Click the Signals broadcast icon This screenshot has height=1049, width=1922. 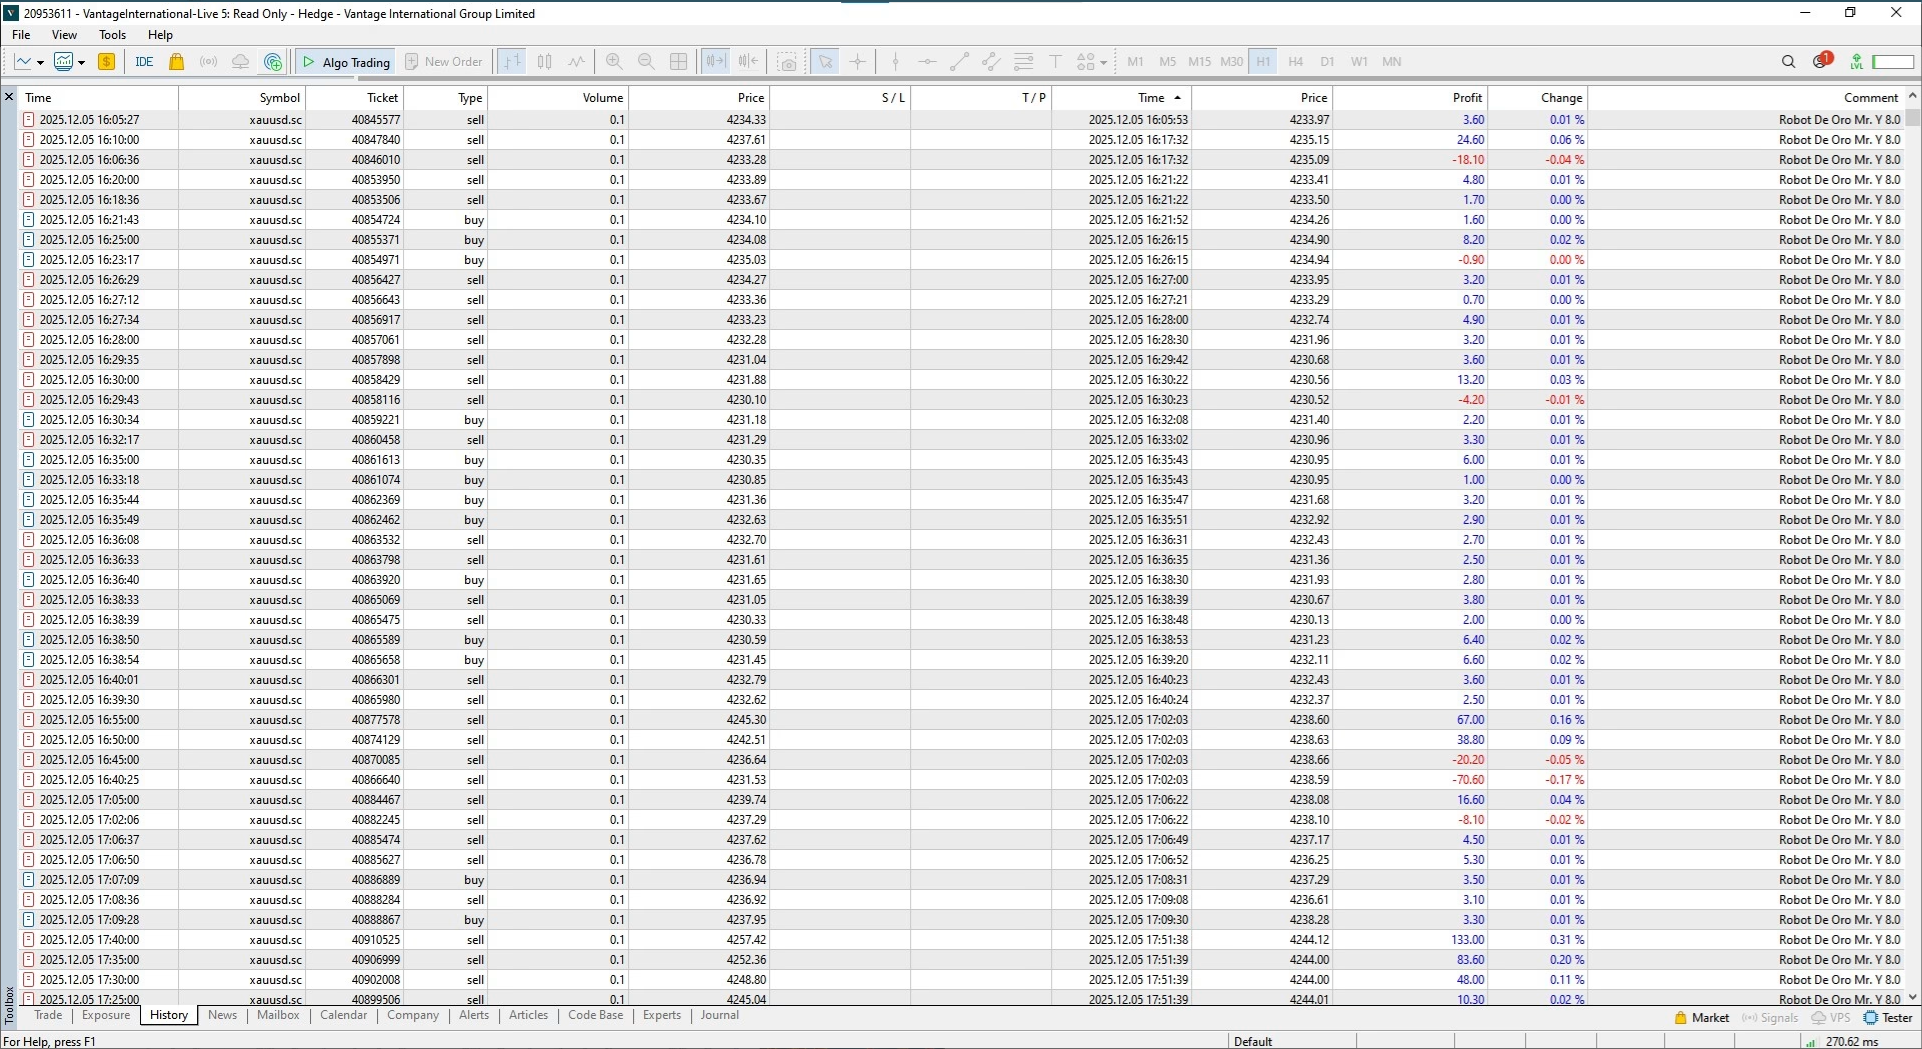209,62
